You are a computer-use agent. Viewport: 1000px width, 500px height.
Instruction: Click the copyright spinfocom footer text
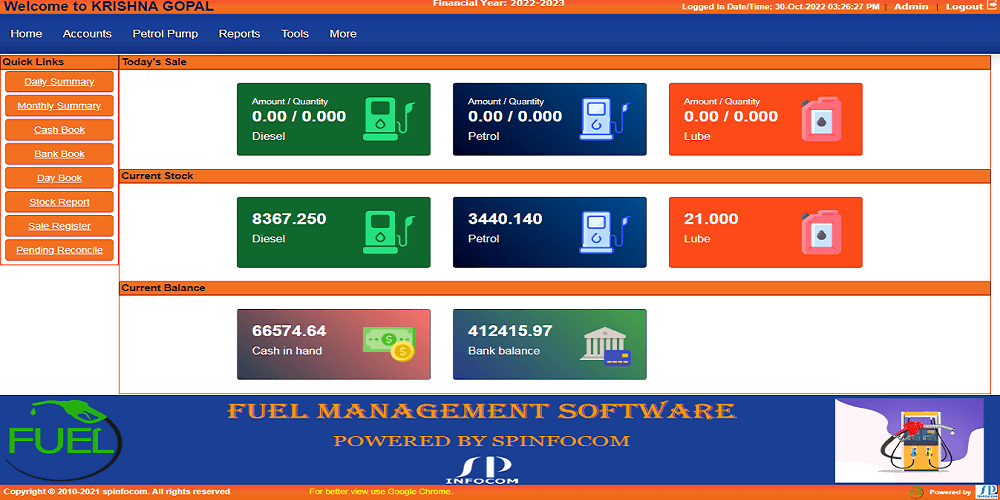(x=117, y=492)
